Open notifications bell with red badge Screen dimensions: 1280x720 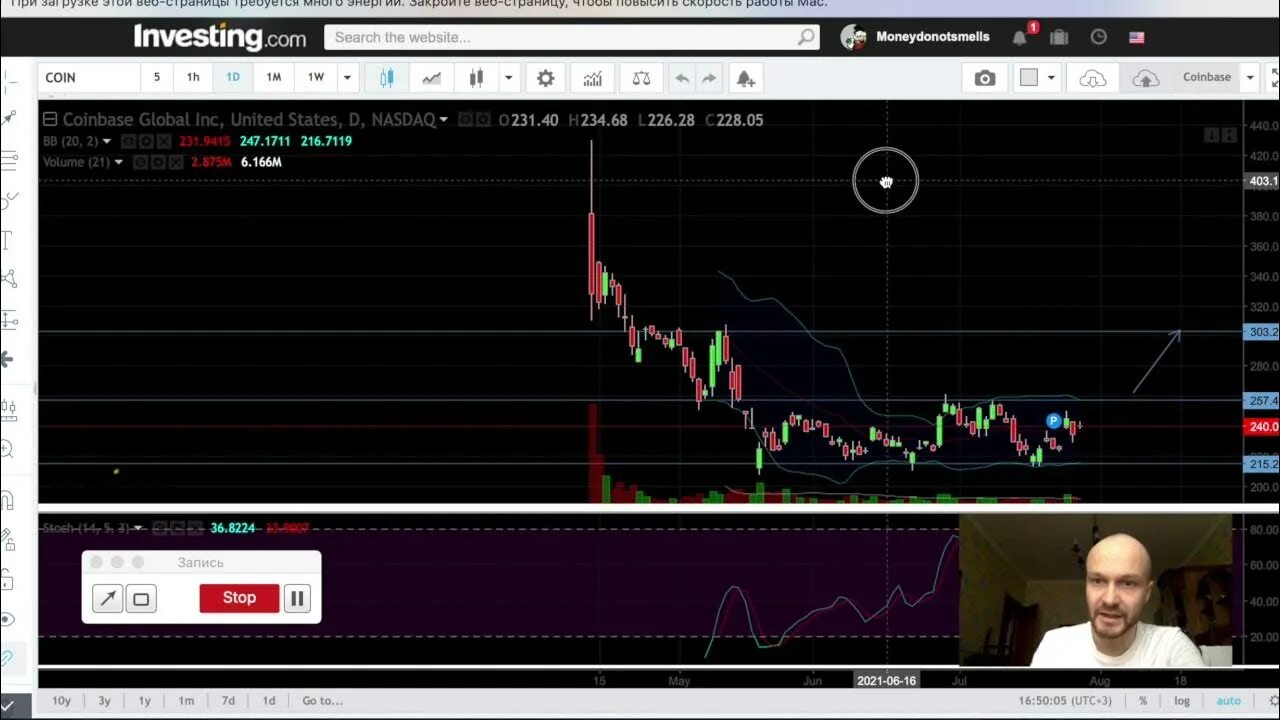(x=1020, y=37)
